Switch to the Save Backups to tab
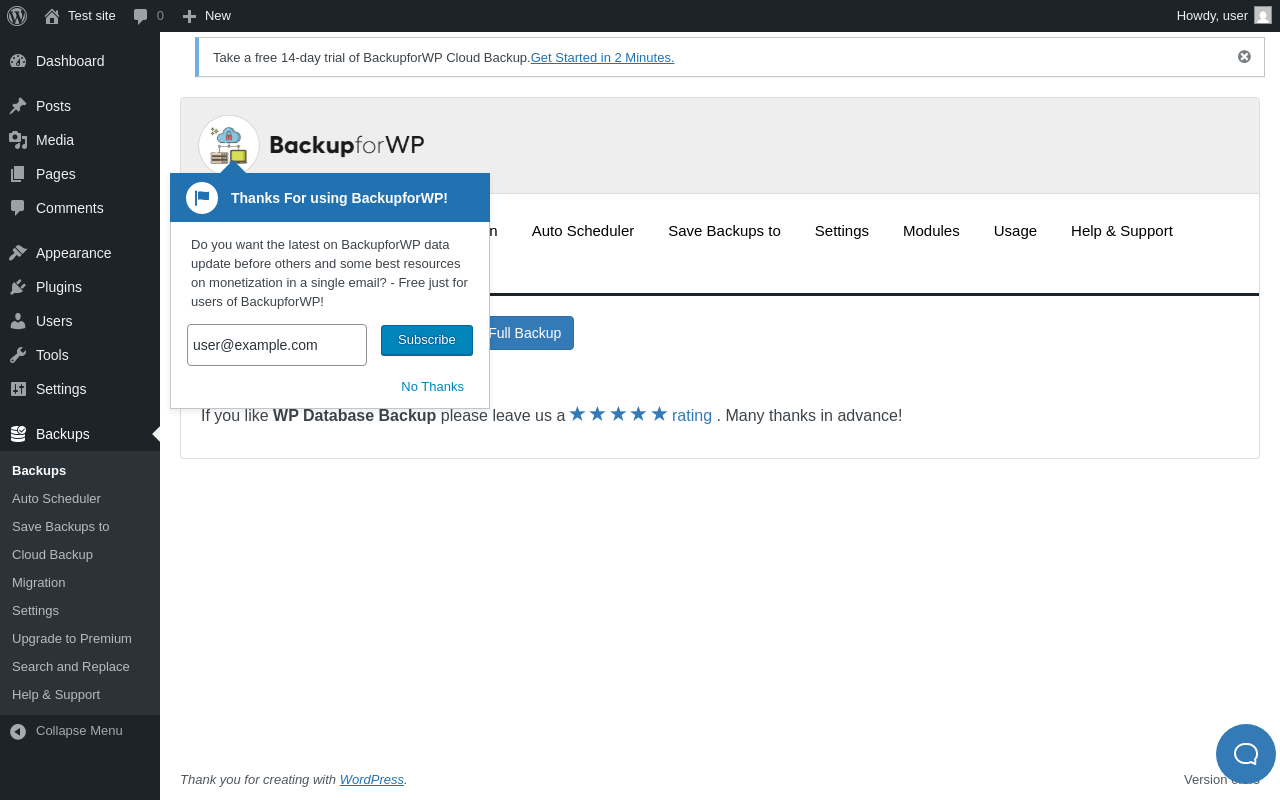The image size is (1280, 800). click(724, 231)
